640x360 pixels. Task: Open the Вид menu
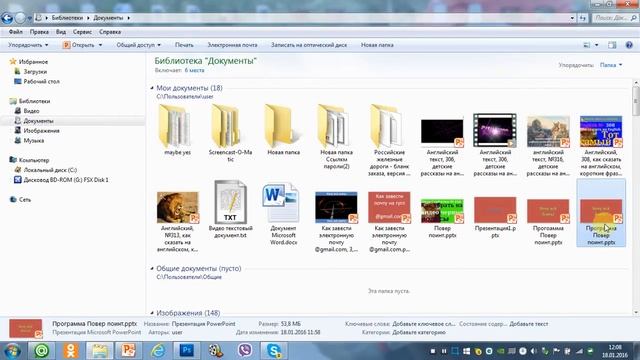[x=61, y=32]
